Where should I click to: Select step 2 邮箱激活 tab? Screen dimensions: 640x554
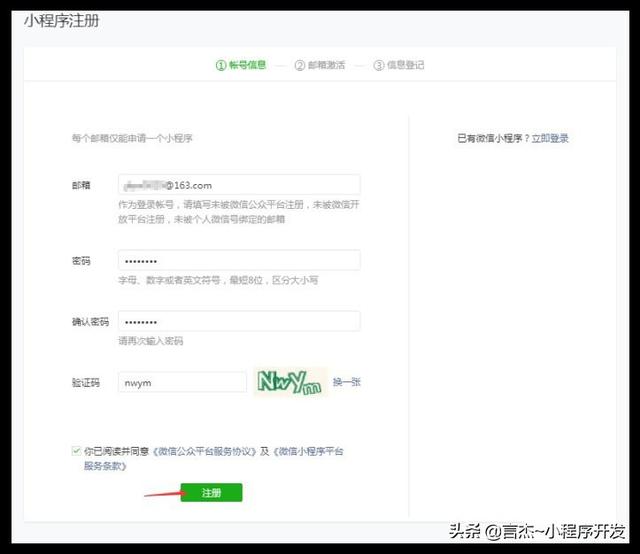point(320,65)
